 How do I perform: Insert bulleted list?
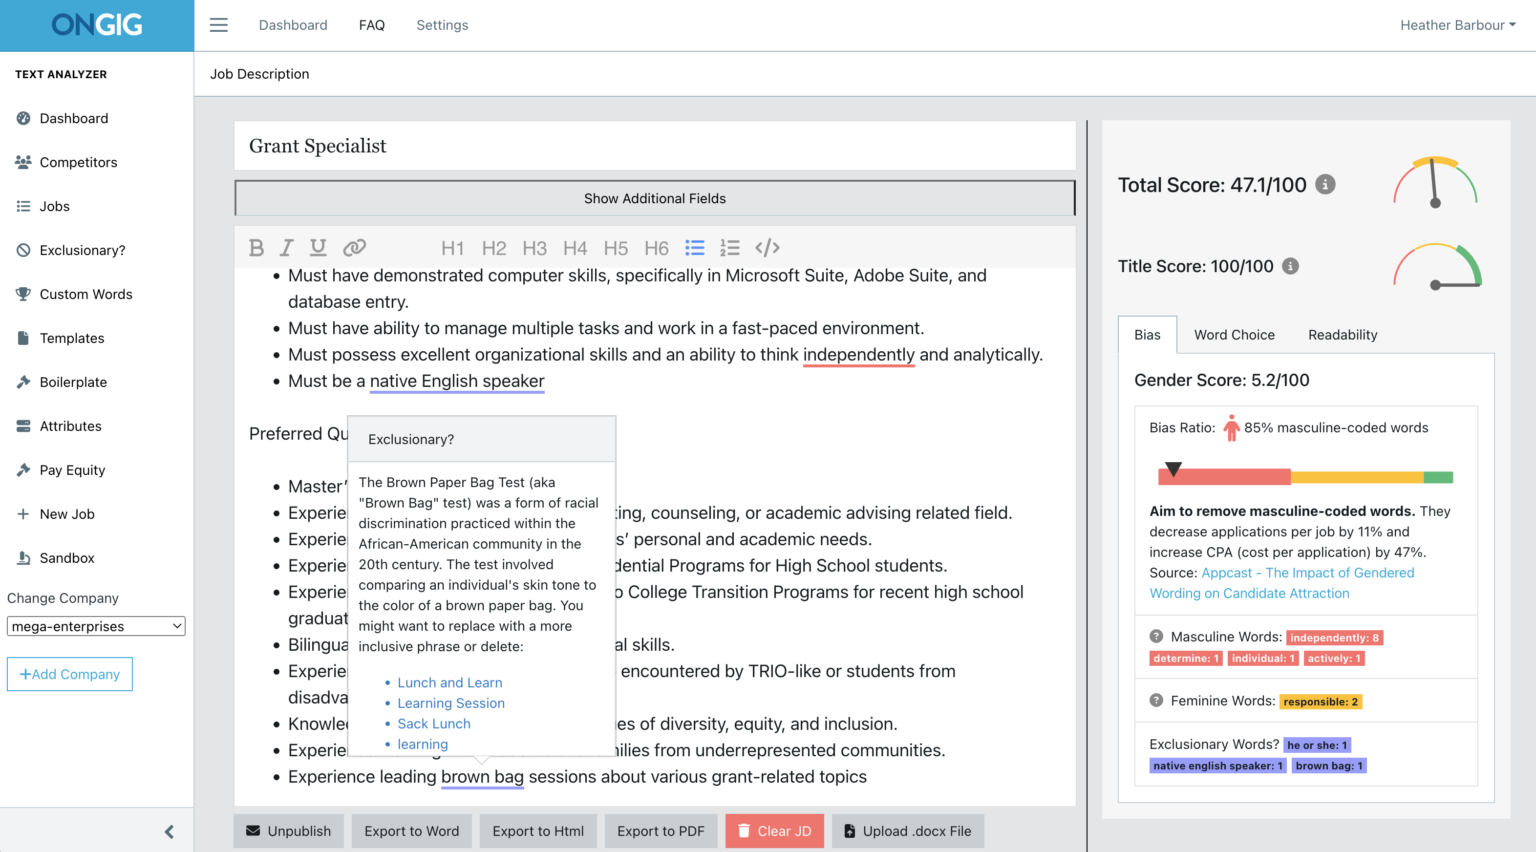click(695, 248)
